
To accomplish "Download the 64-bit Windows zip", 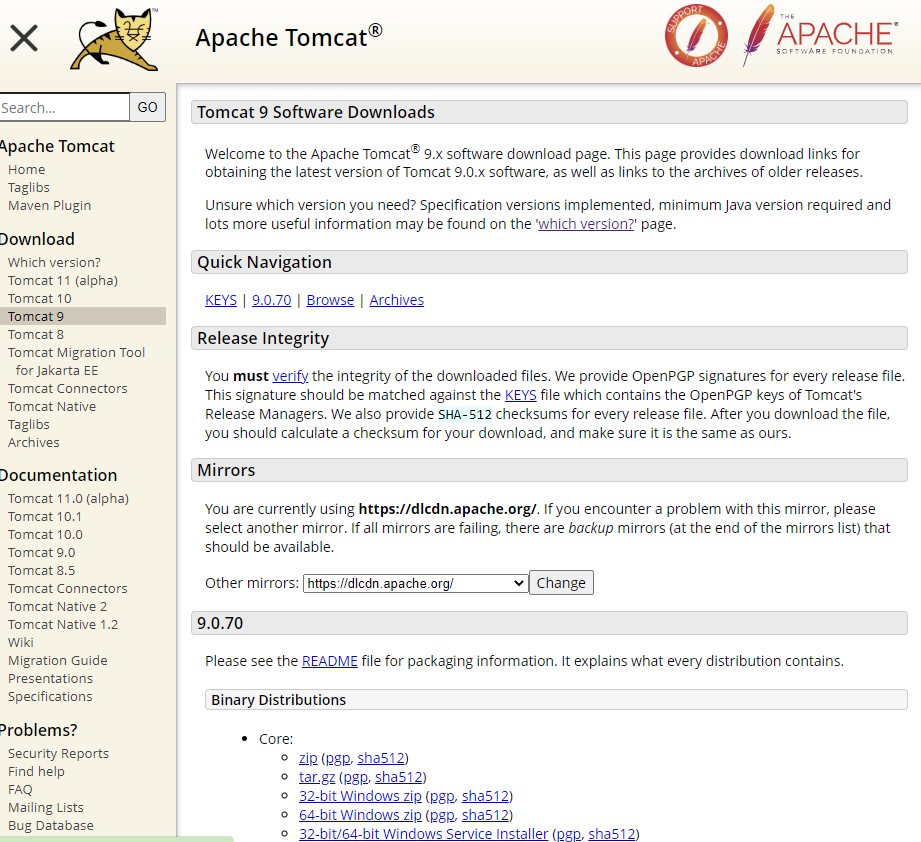I will [360, 815].
